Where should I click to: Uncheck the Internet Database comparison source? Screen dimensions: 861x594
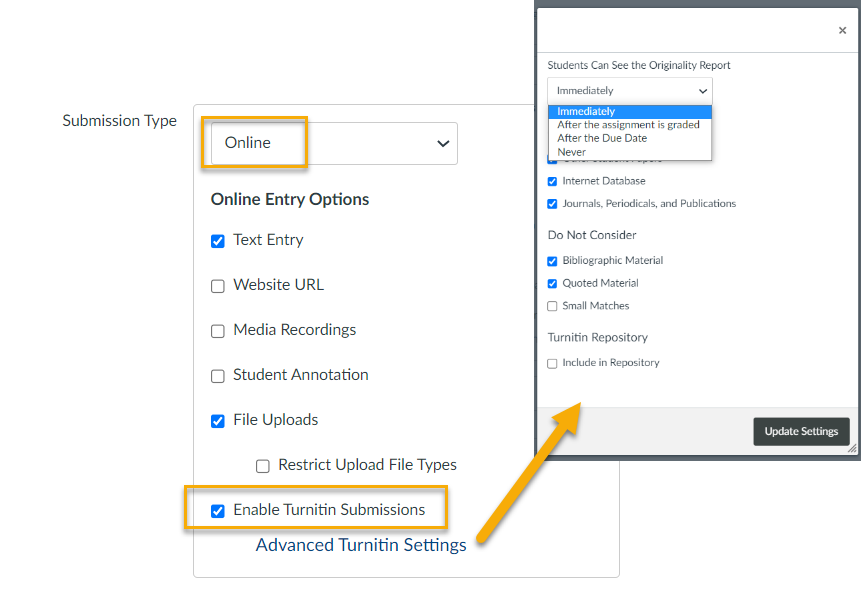point(552,181)
